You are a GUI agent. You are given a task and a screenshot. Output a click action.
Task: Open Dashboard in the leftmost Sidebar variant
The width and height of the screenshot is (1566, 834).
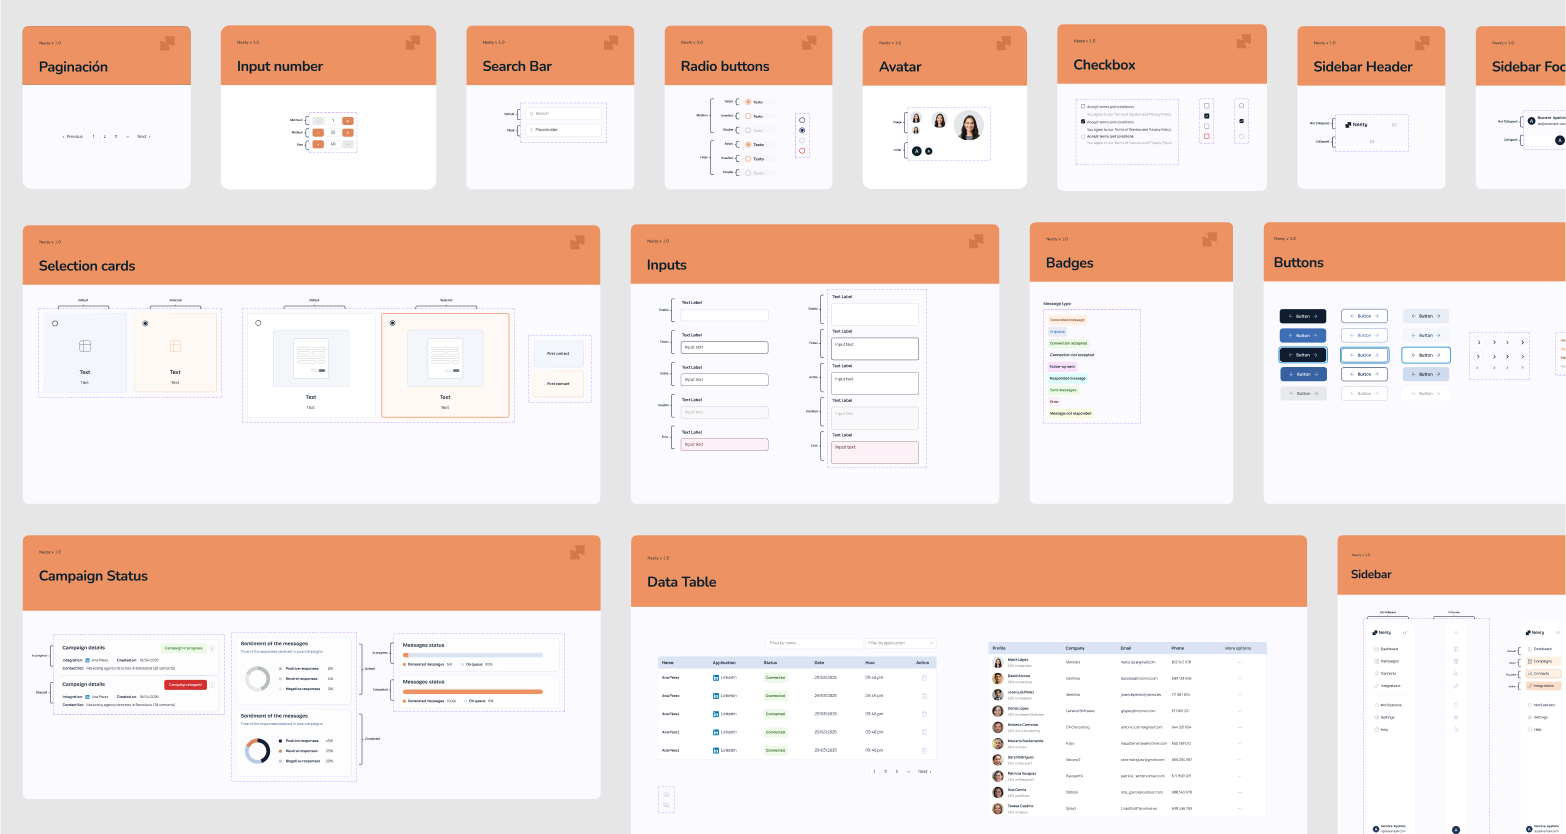point(1388,649)
